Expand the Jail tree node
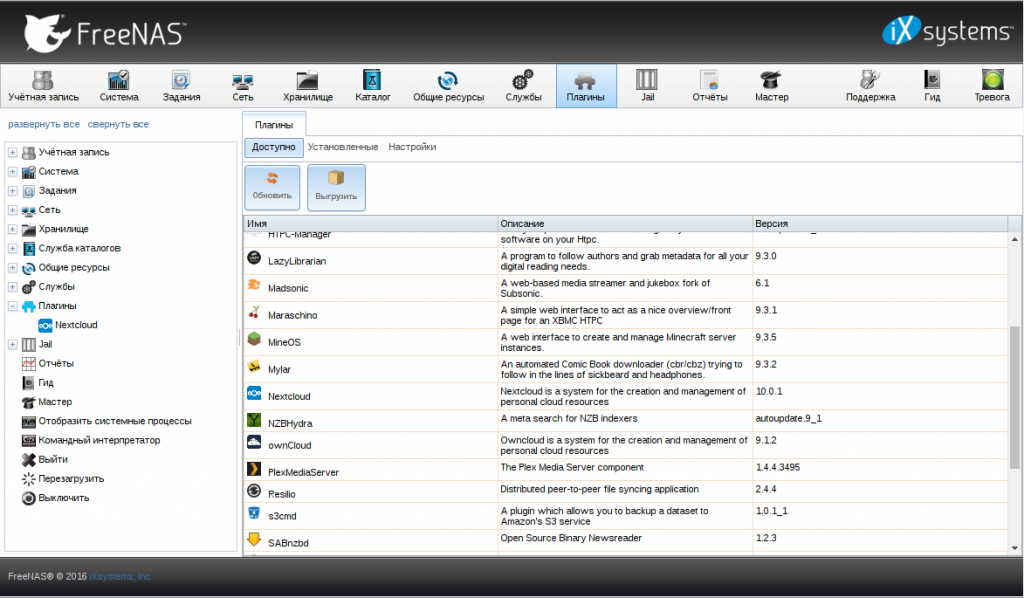 [12, 344]
